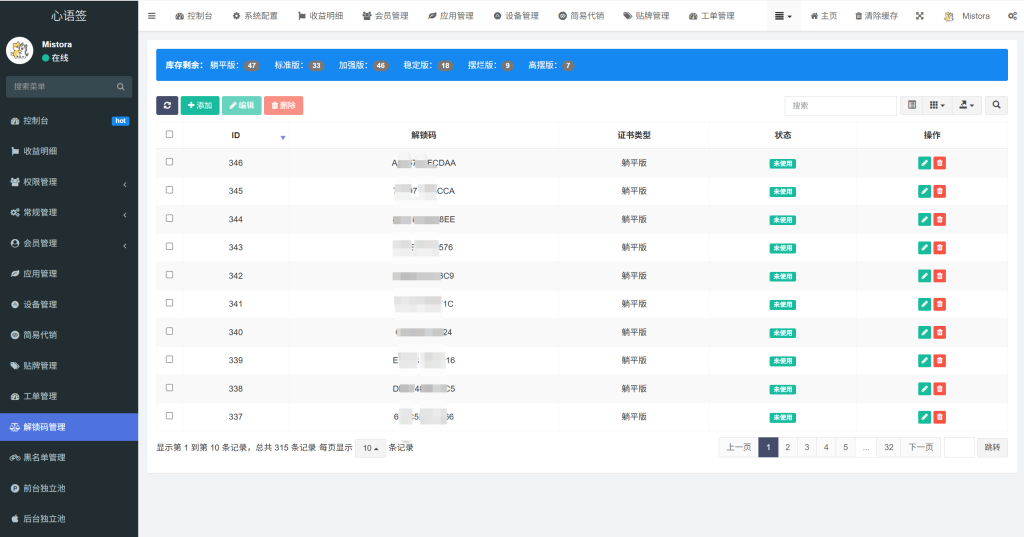
Task: Edit row 338 with green pencil icon
Action: click(924, 389)
